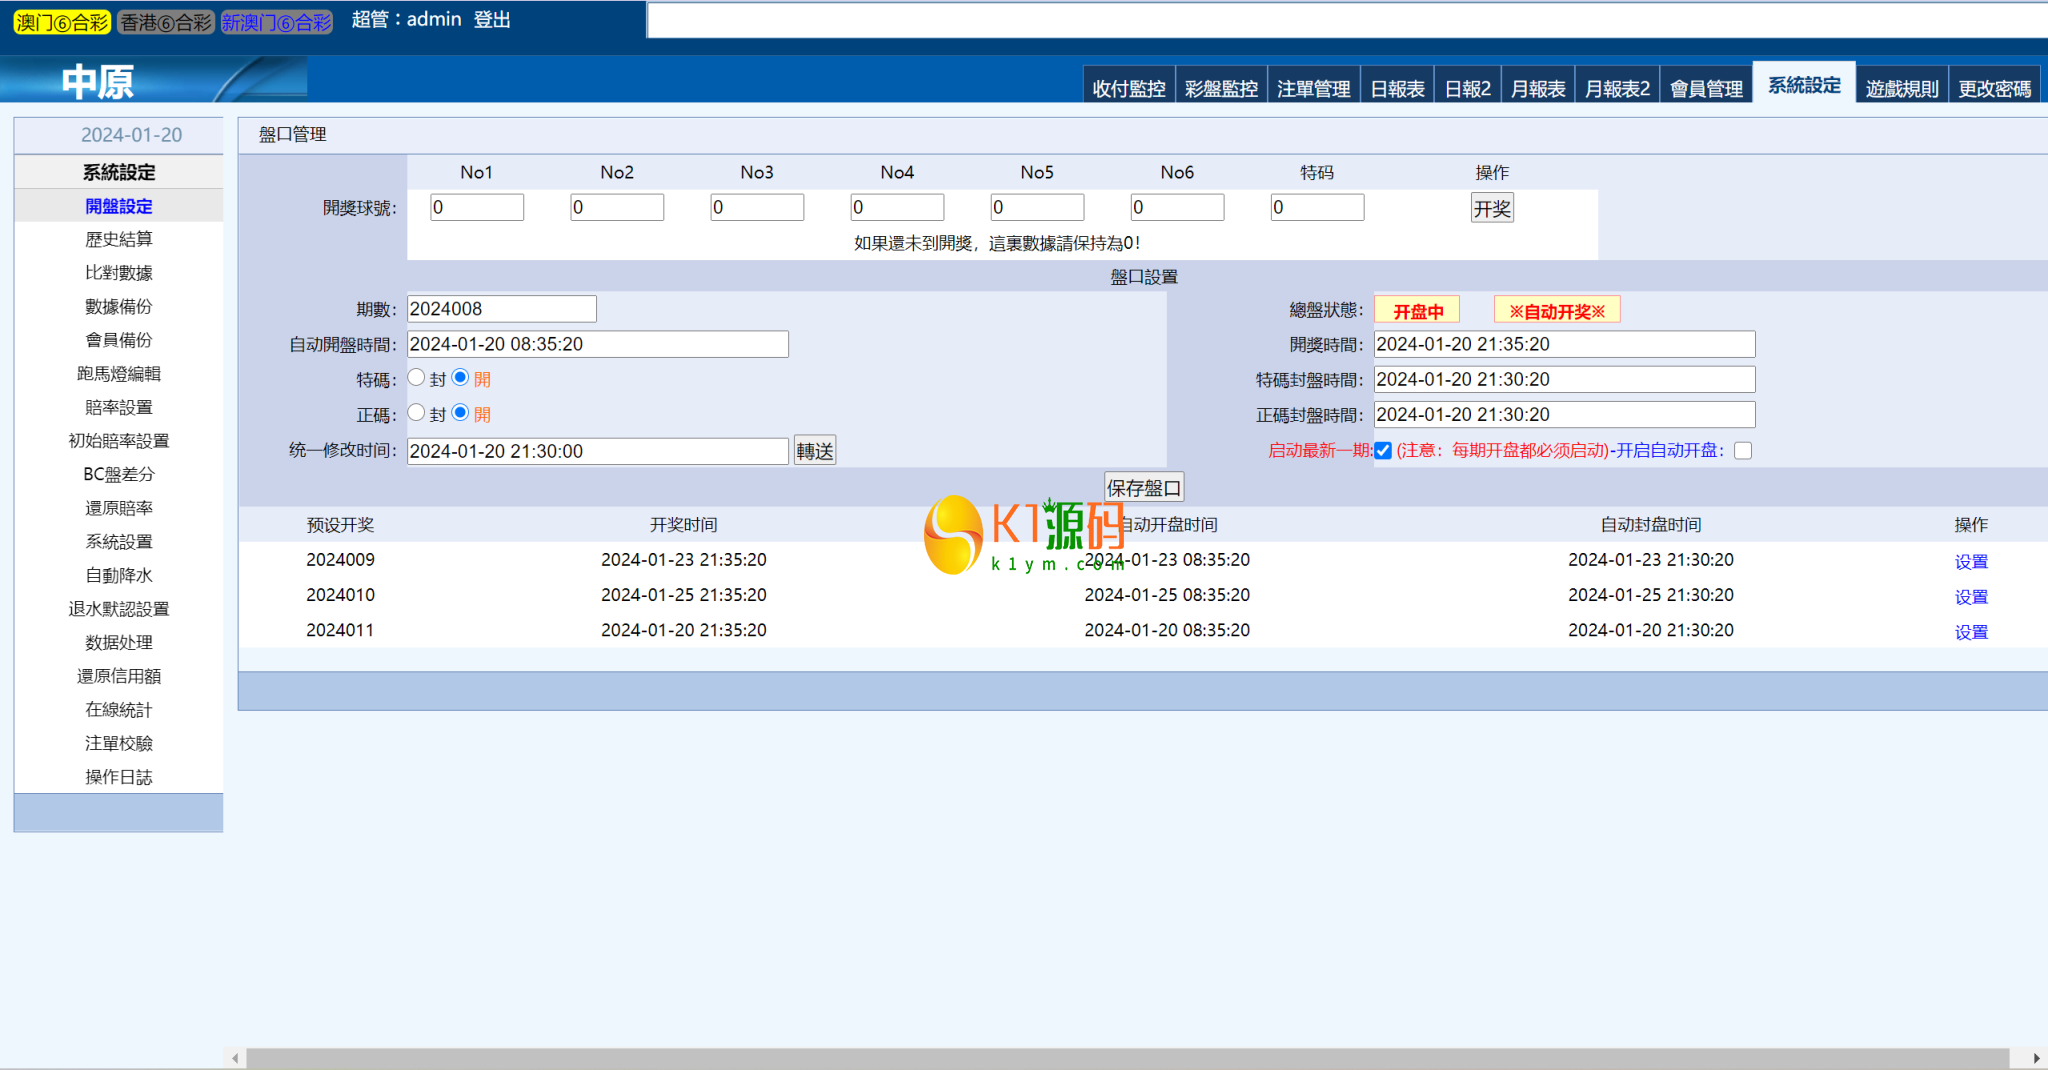Click the 期數 input field
Viewport: 2048px width, 1070px height.
click(x=501, y=309)
